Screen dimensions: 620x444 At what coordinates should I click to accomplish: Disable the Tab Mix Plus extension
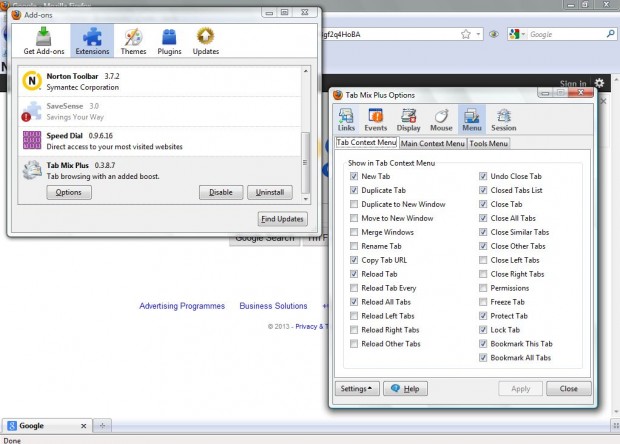221,193
